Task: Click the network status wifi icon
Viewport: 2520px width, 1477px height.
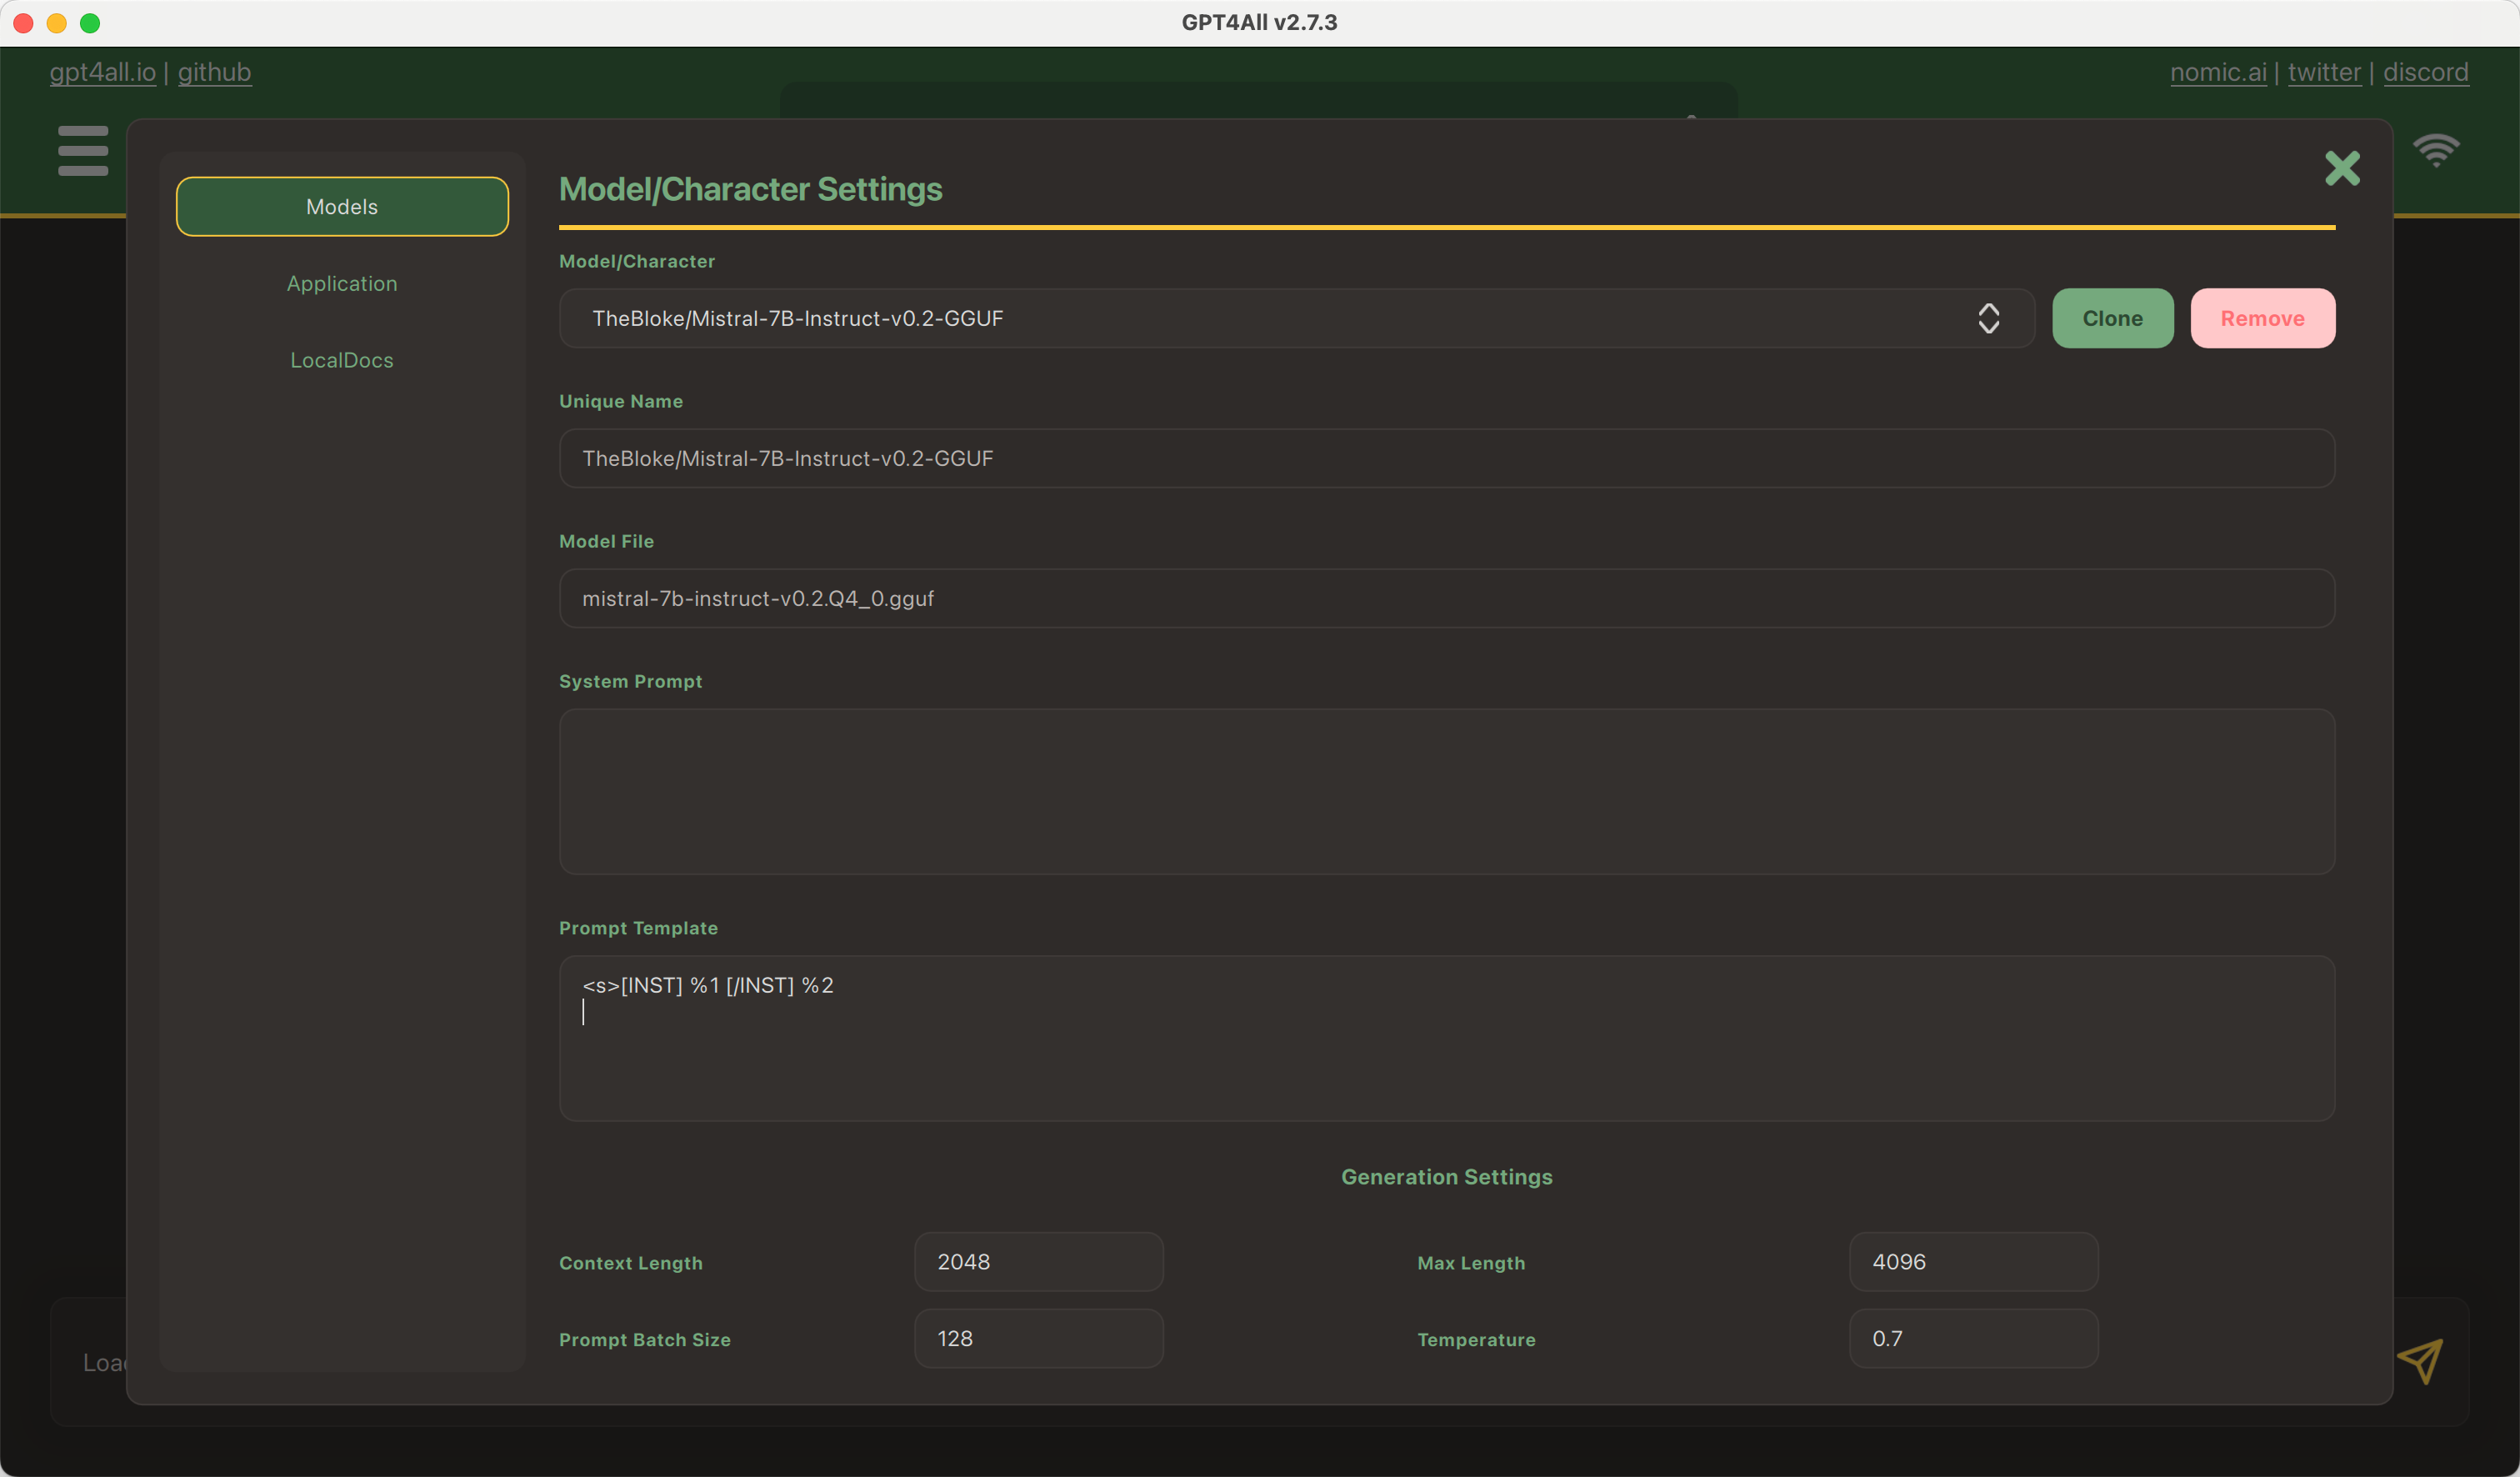Action: [x=2435, y=151]
